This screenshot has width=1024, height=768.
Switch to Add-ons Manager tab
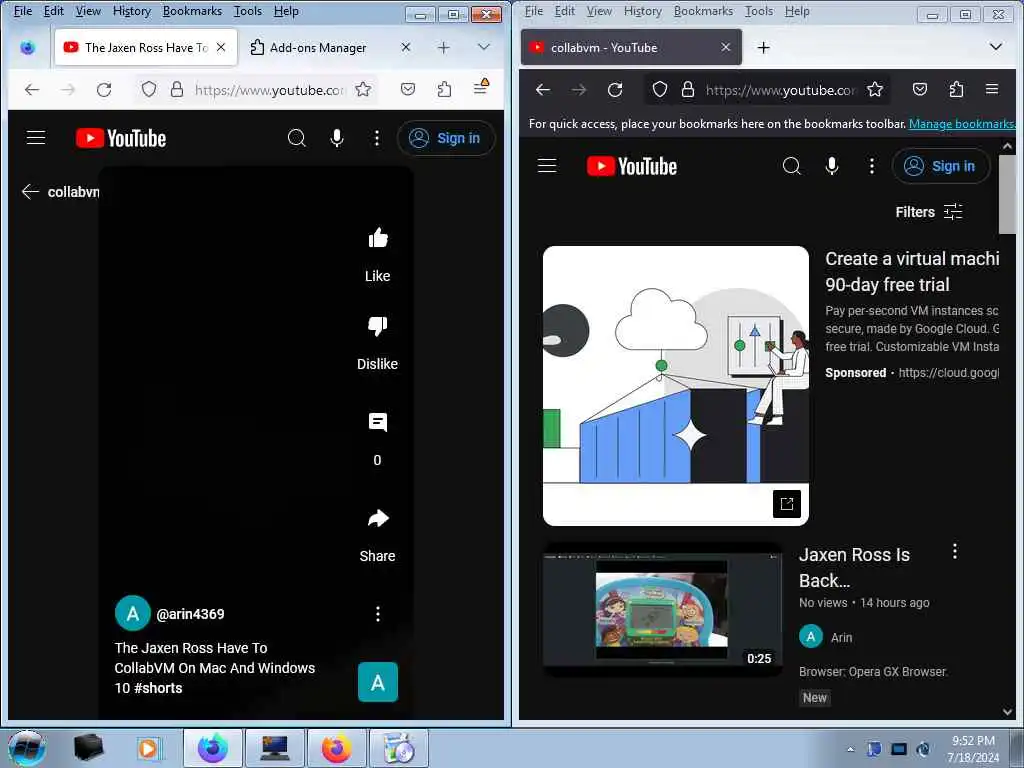point(318,48)
